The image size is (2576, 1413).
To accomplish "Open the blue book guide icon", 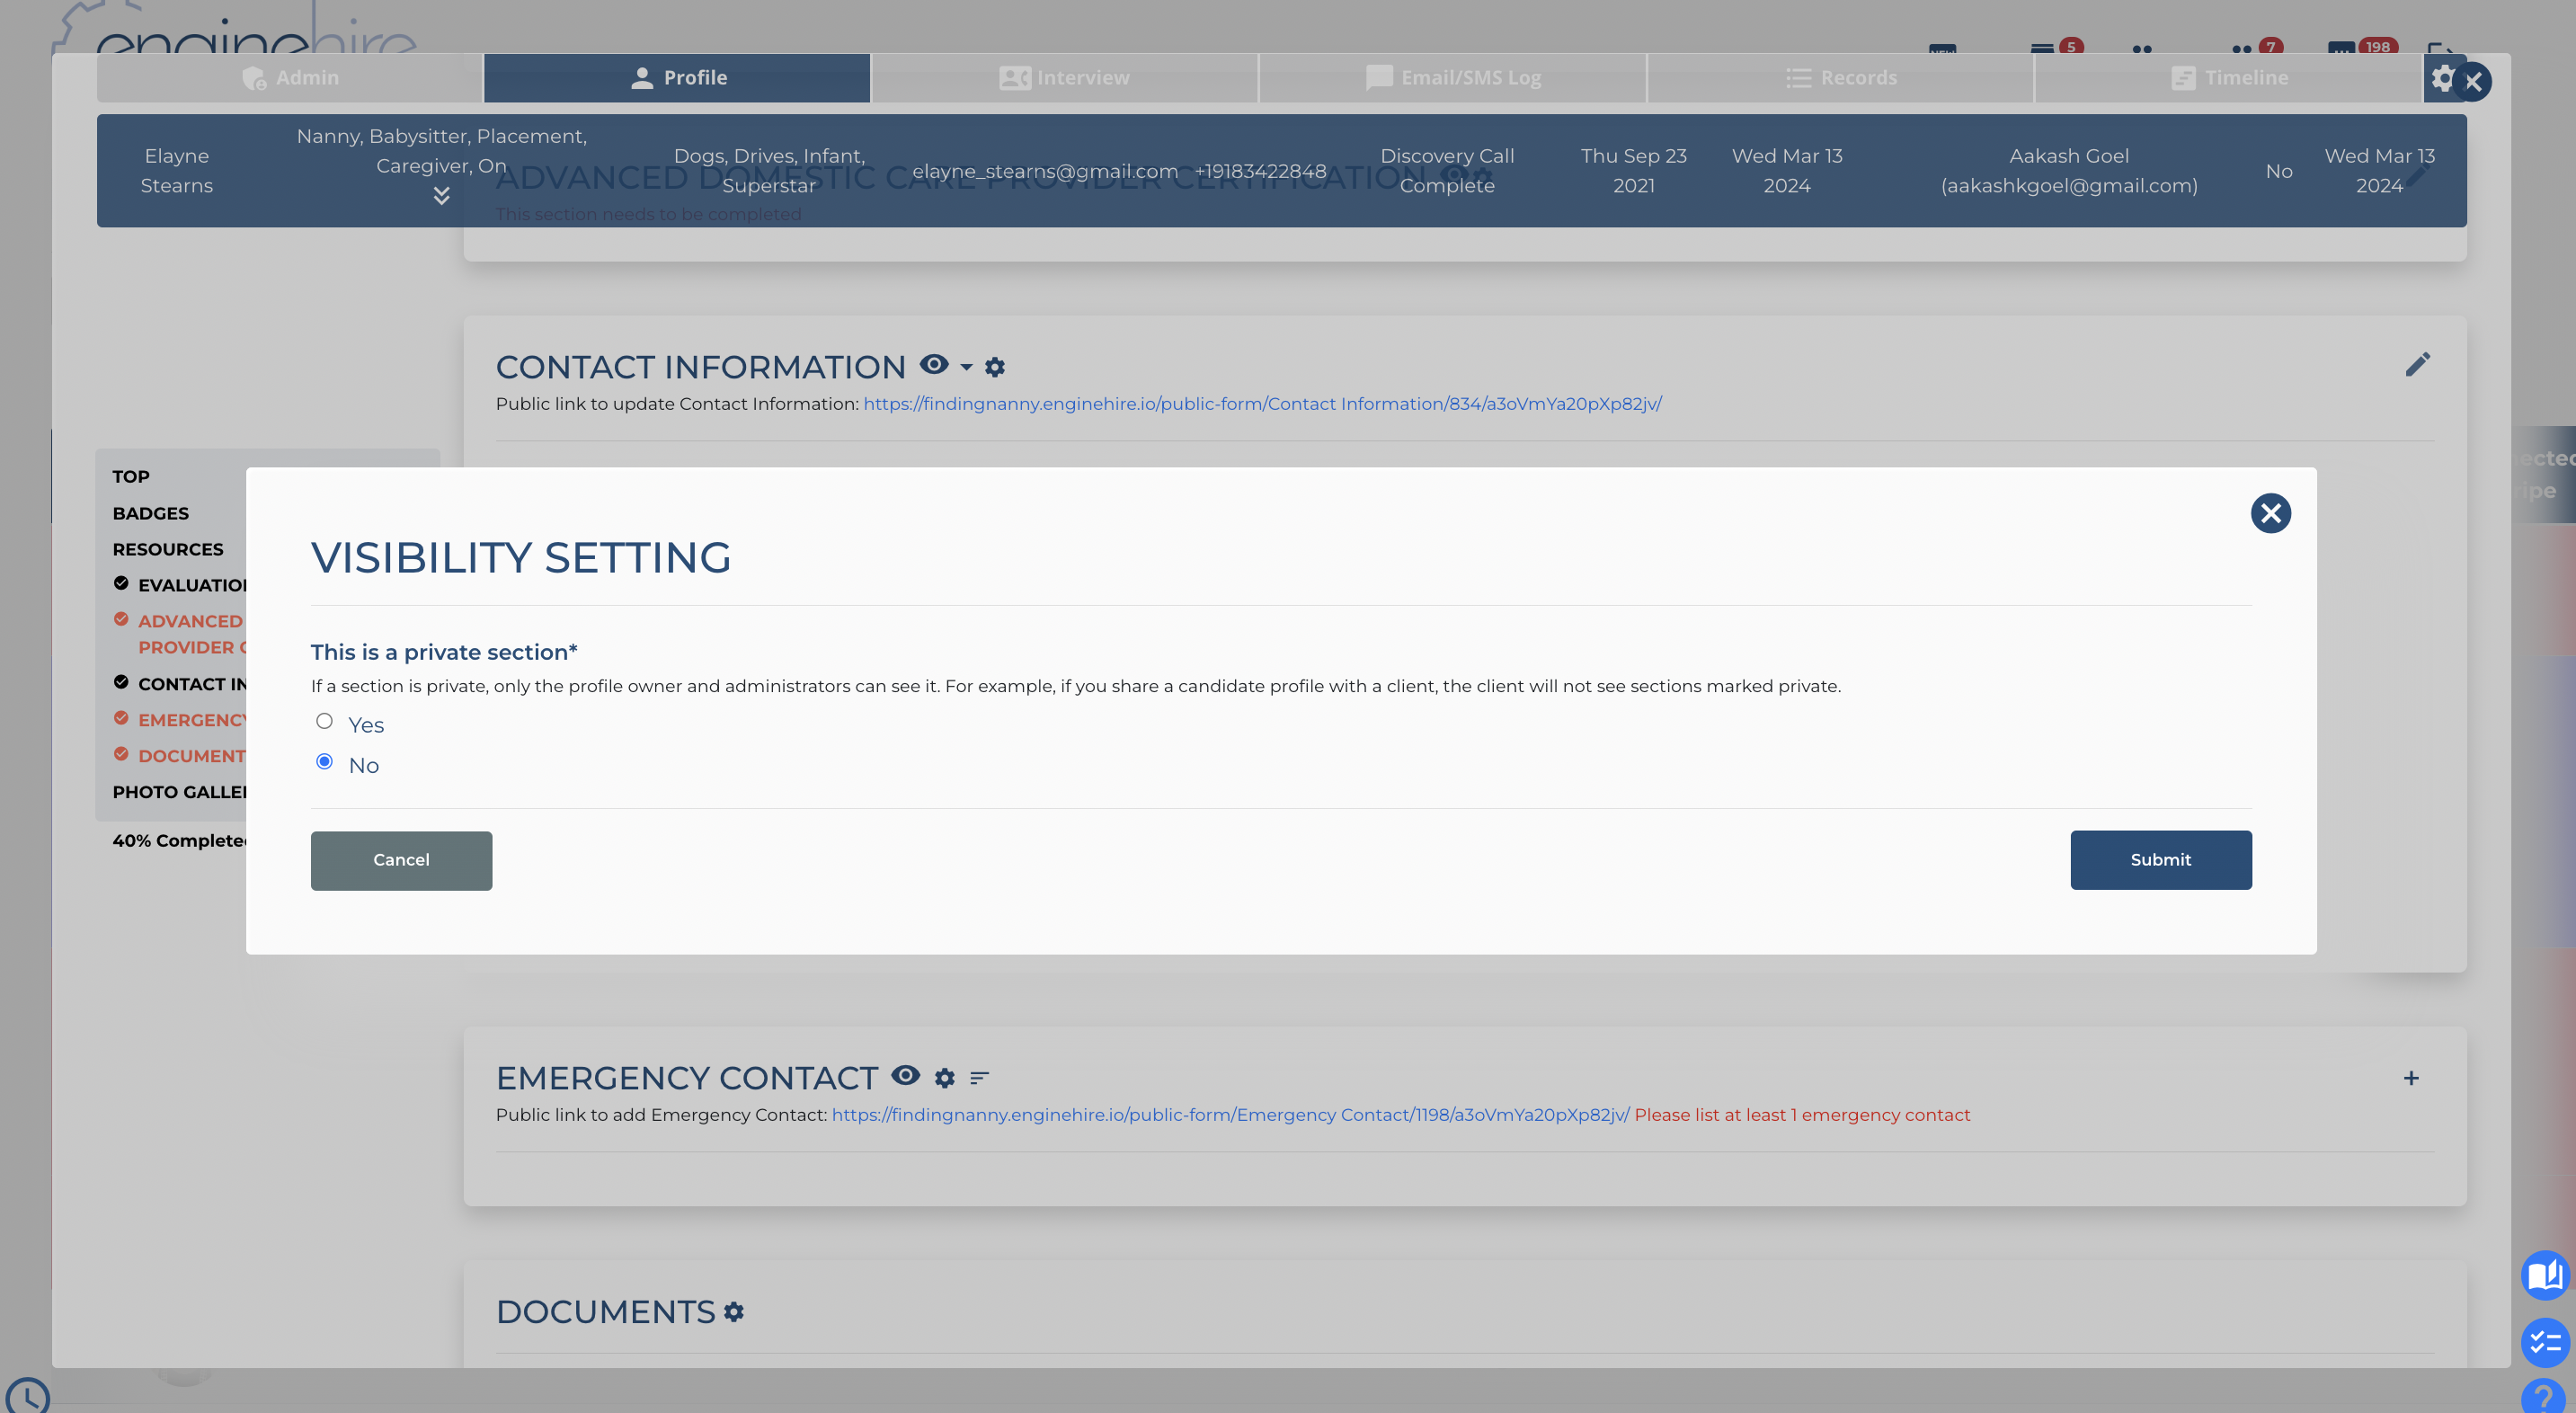I will [x=2544, y=1275].
